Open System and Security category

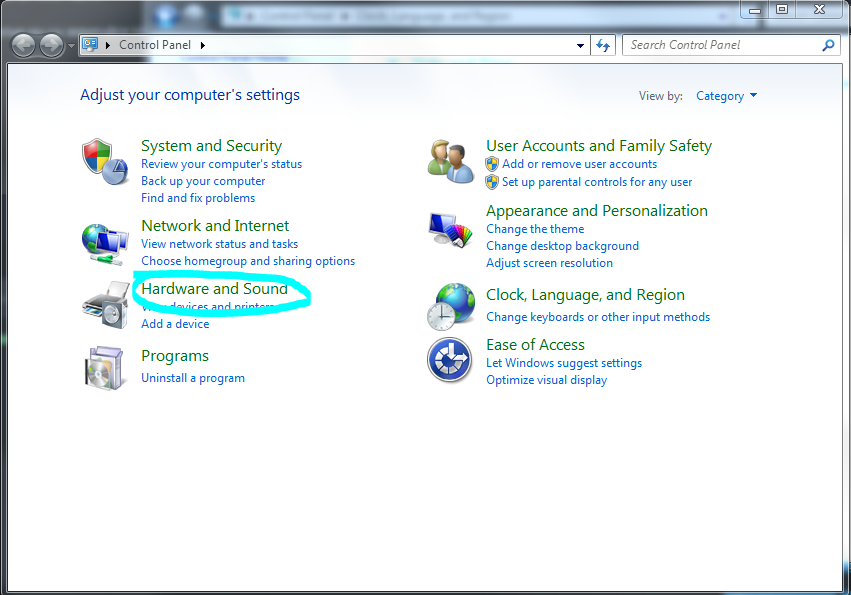[212, 145]
